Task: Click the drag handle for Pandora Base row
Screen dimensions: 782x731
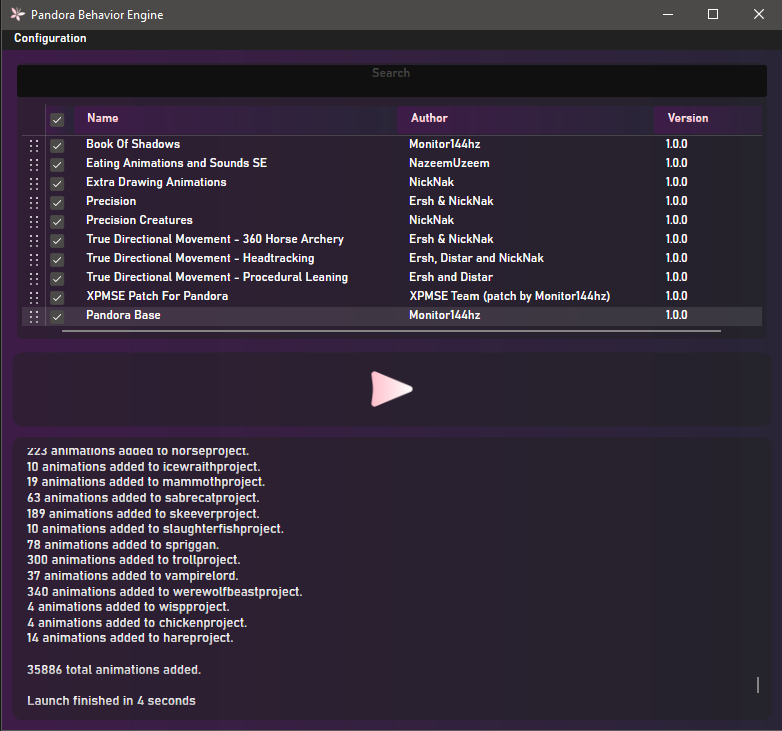Action: [34, 317]
